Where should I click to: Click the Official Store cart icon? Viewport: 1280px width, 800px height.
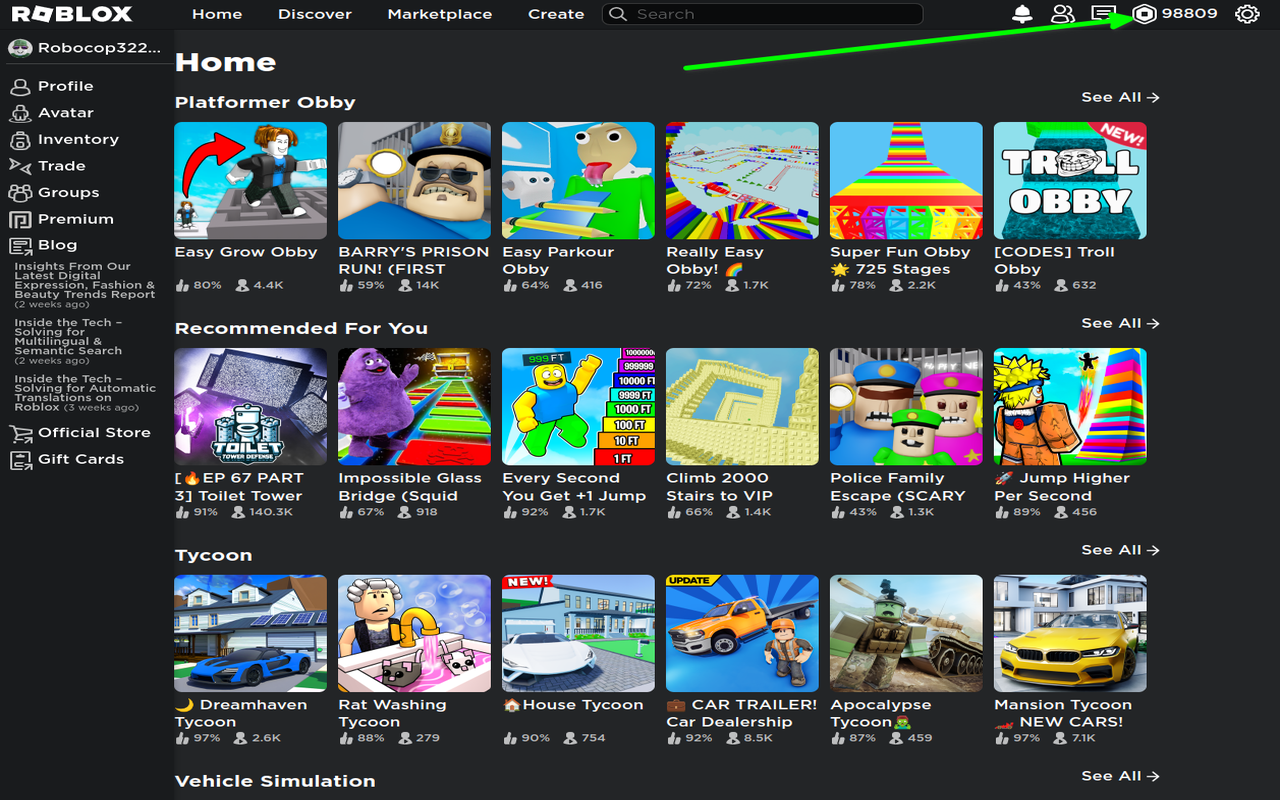point(20,433)
